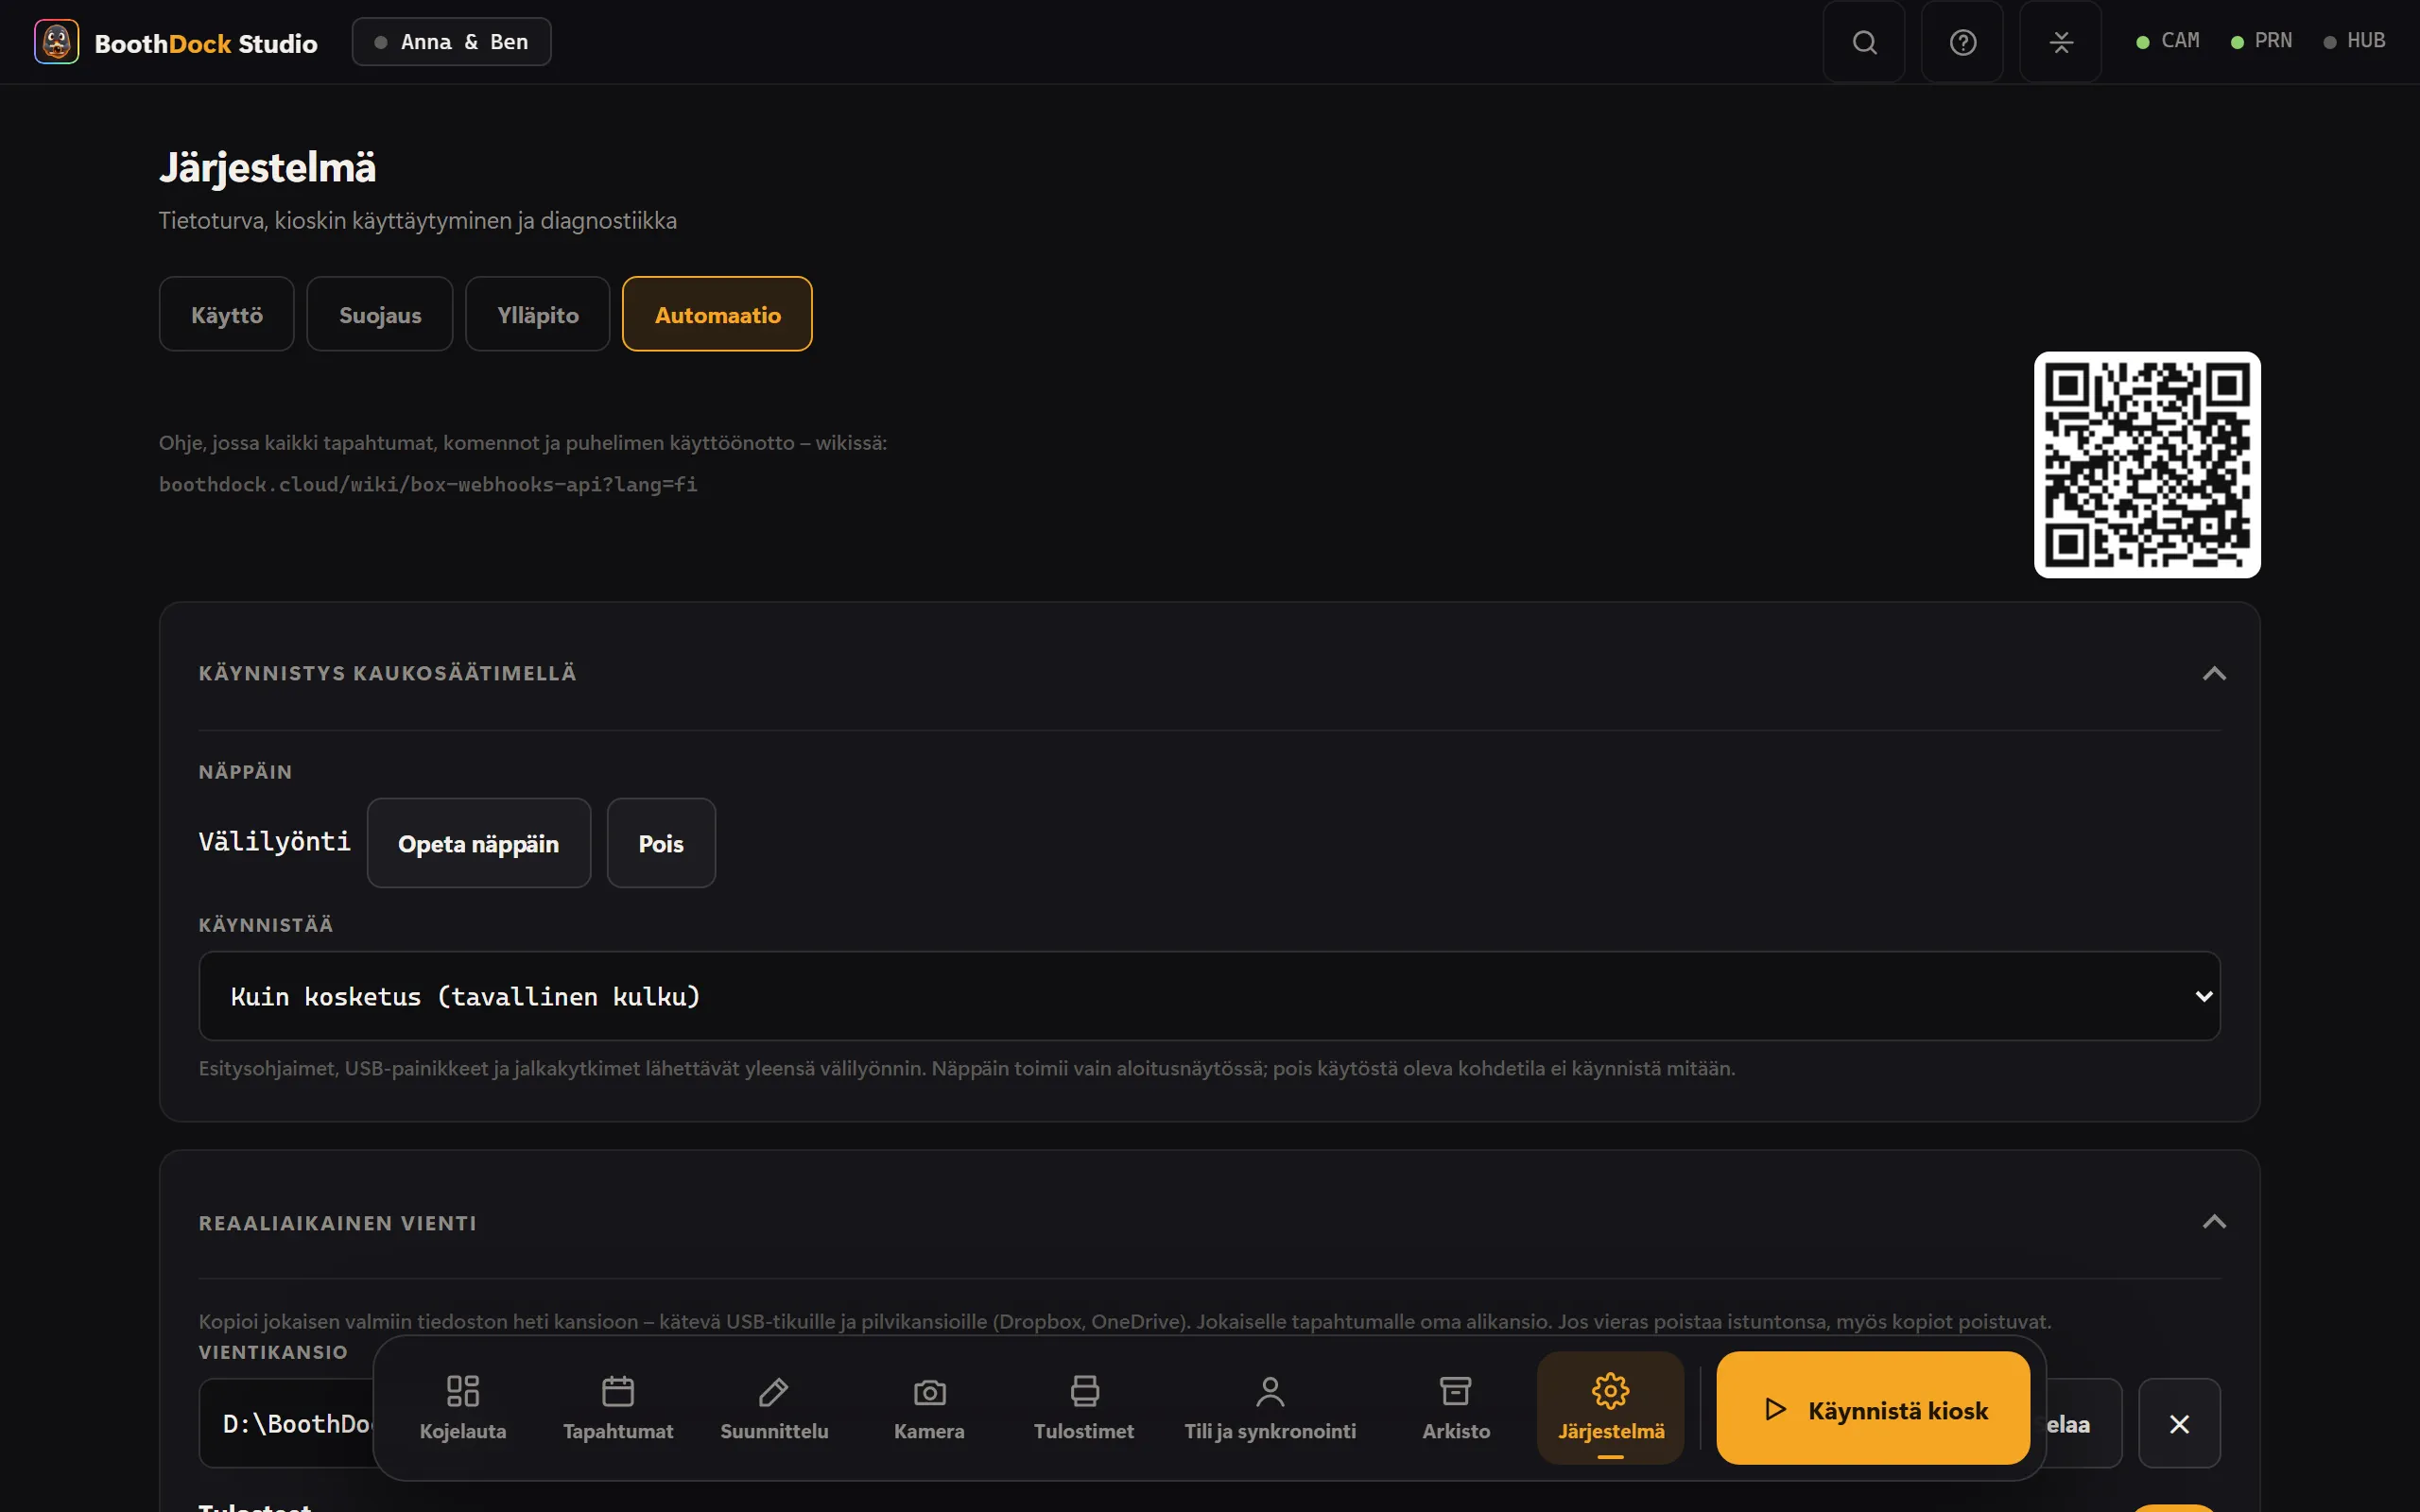The image size is (2420, 1512).
Task: Open the Käynnistää dropdown
Action: coord(1209,996)
